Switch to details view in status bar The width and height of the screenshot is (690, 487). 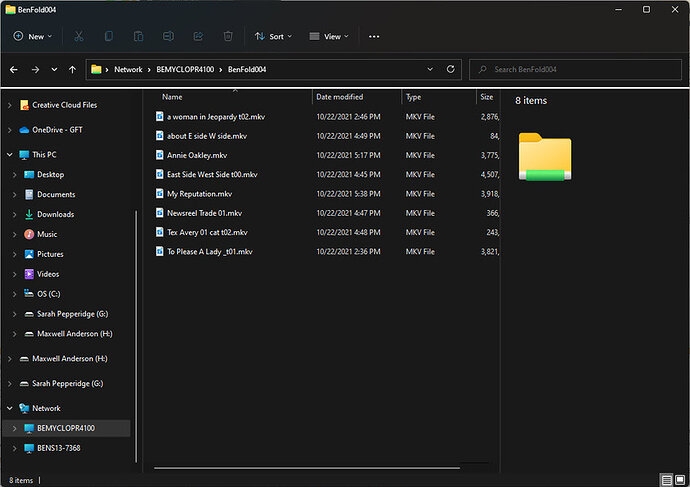click(667, 480)
